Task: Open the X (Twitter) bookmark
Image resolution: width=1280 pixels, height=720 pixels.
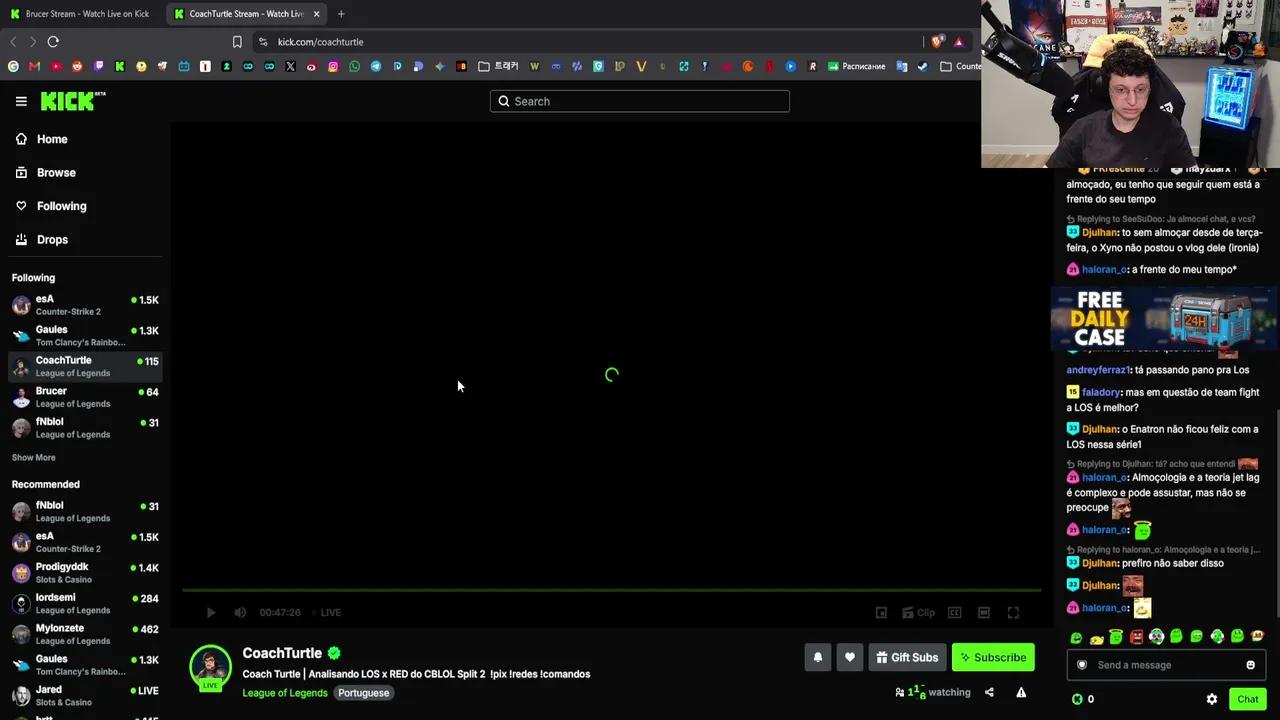Action: tap(290, 66)
